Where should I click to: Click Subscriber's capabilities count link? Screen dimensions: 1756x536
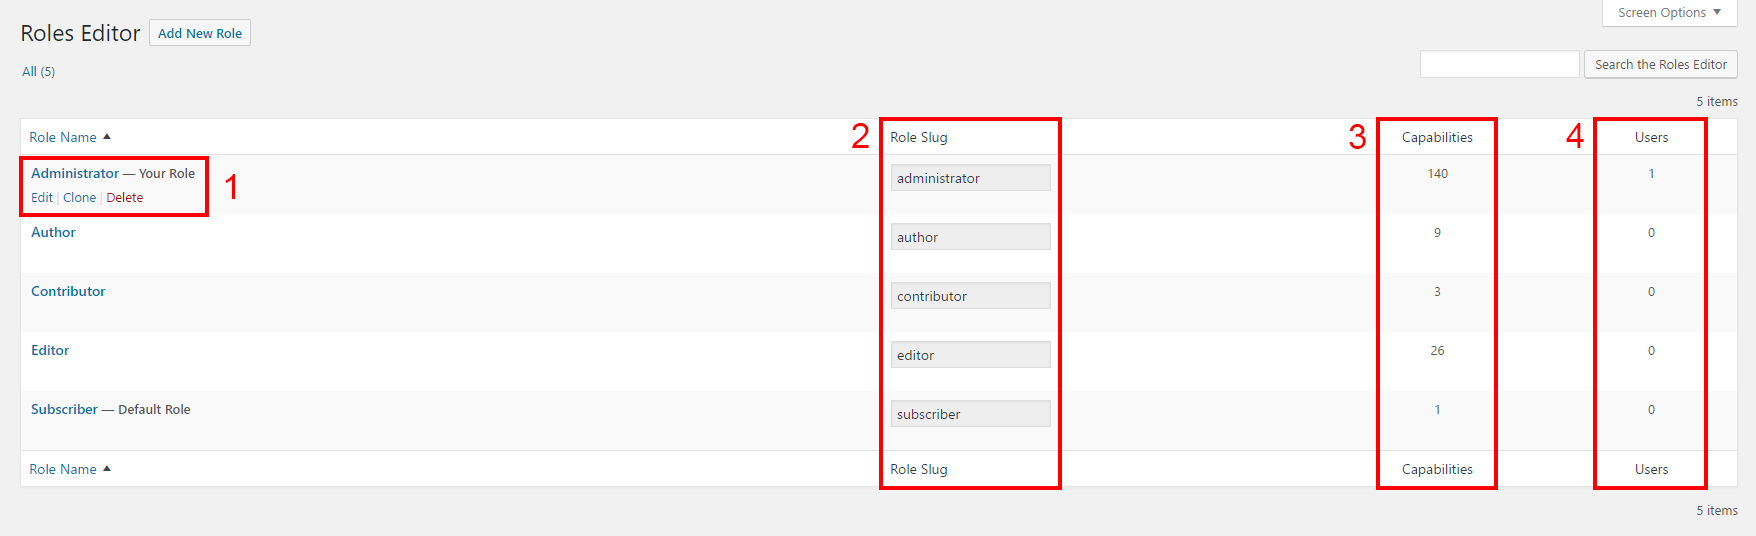click(1437, 409)
